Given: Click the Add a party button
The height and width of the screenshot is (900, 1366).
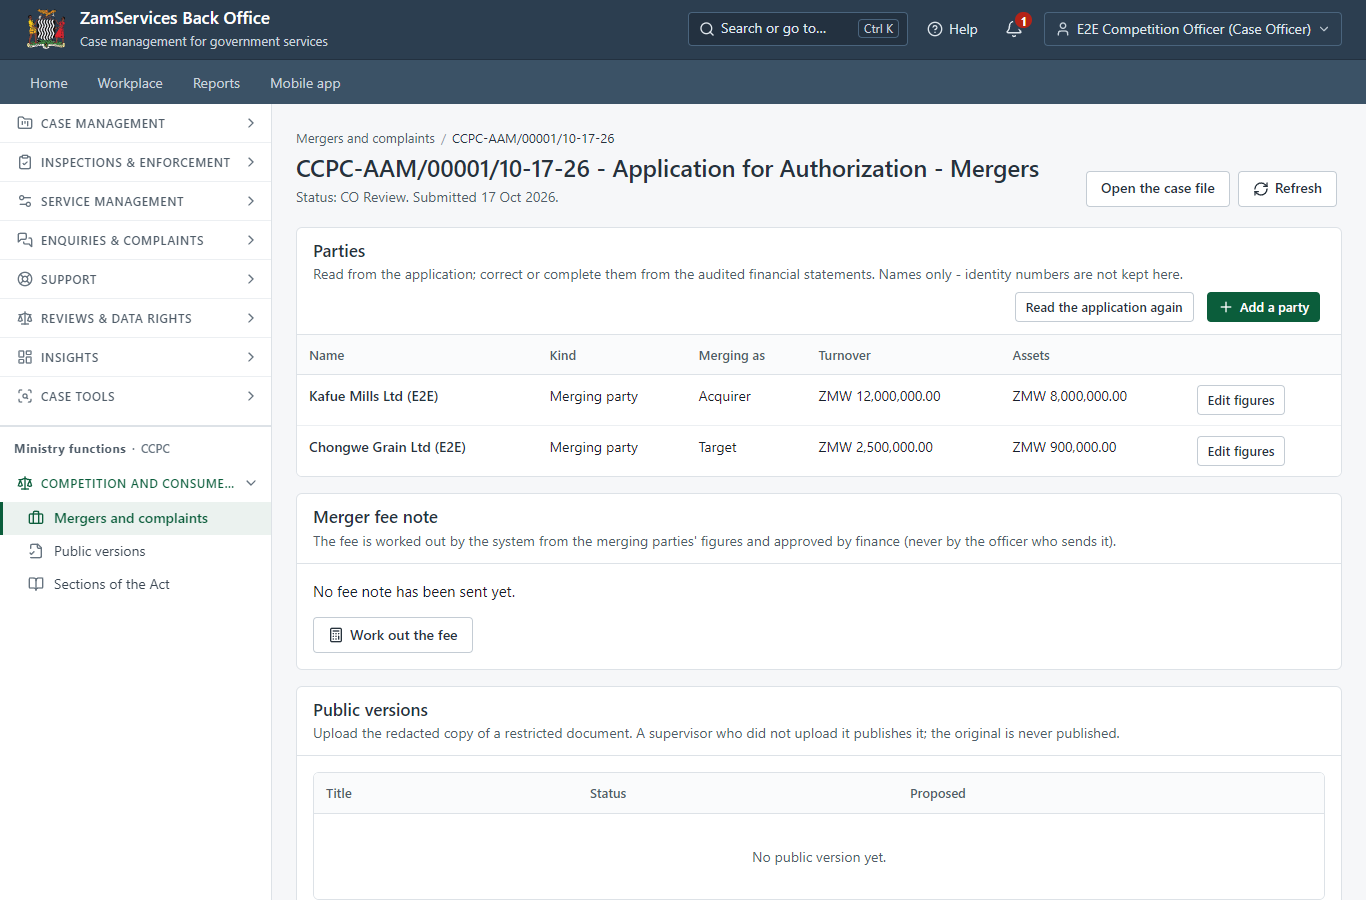Looking at the screenshot, I should click(x=1263, y=307).
